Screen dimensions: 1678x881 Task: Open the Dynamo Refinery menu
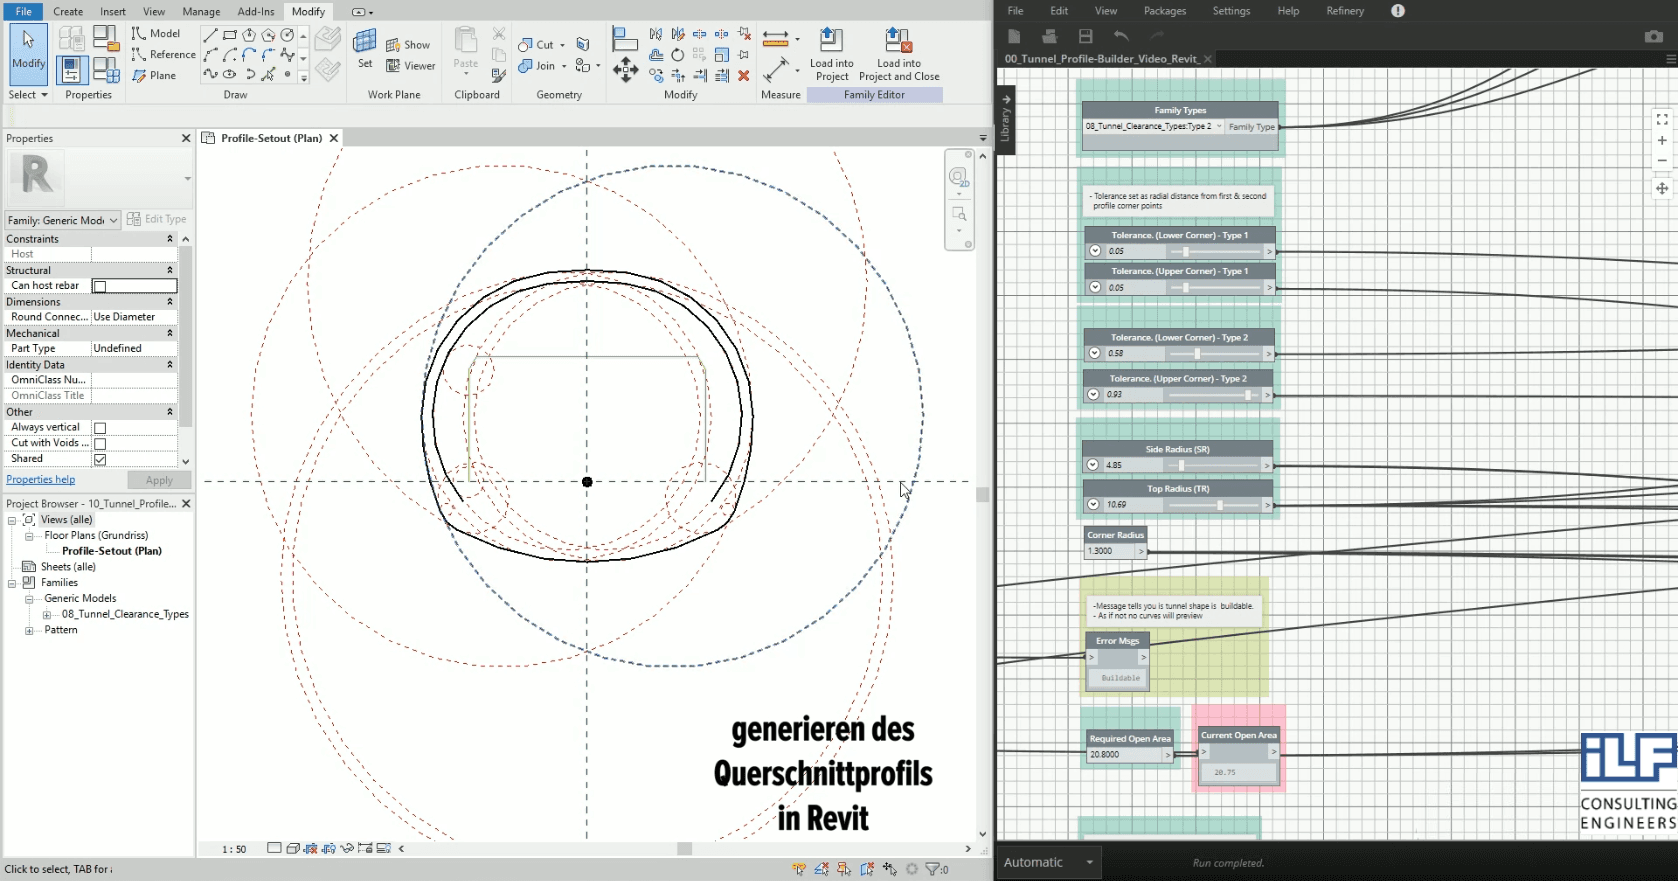[1345, 11]
